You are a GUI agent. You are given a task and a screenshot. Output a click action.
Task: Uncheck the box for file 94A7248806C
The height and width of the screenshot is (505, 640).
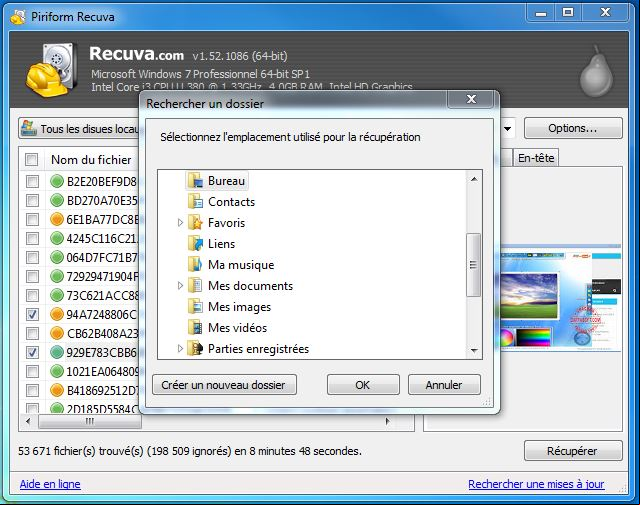coord(32,314)
